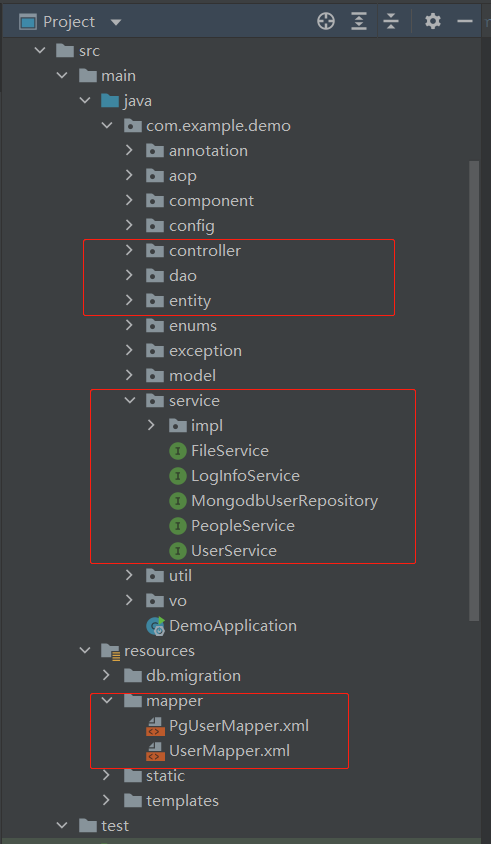Select the com.example.demo package
Image resolution: width=491 pixels, height=844 pixels.
click(x=207, y=126)
